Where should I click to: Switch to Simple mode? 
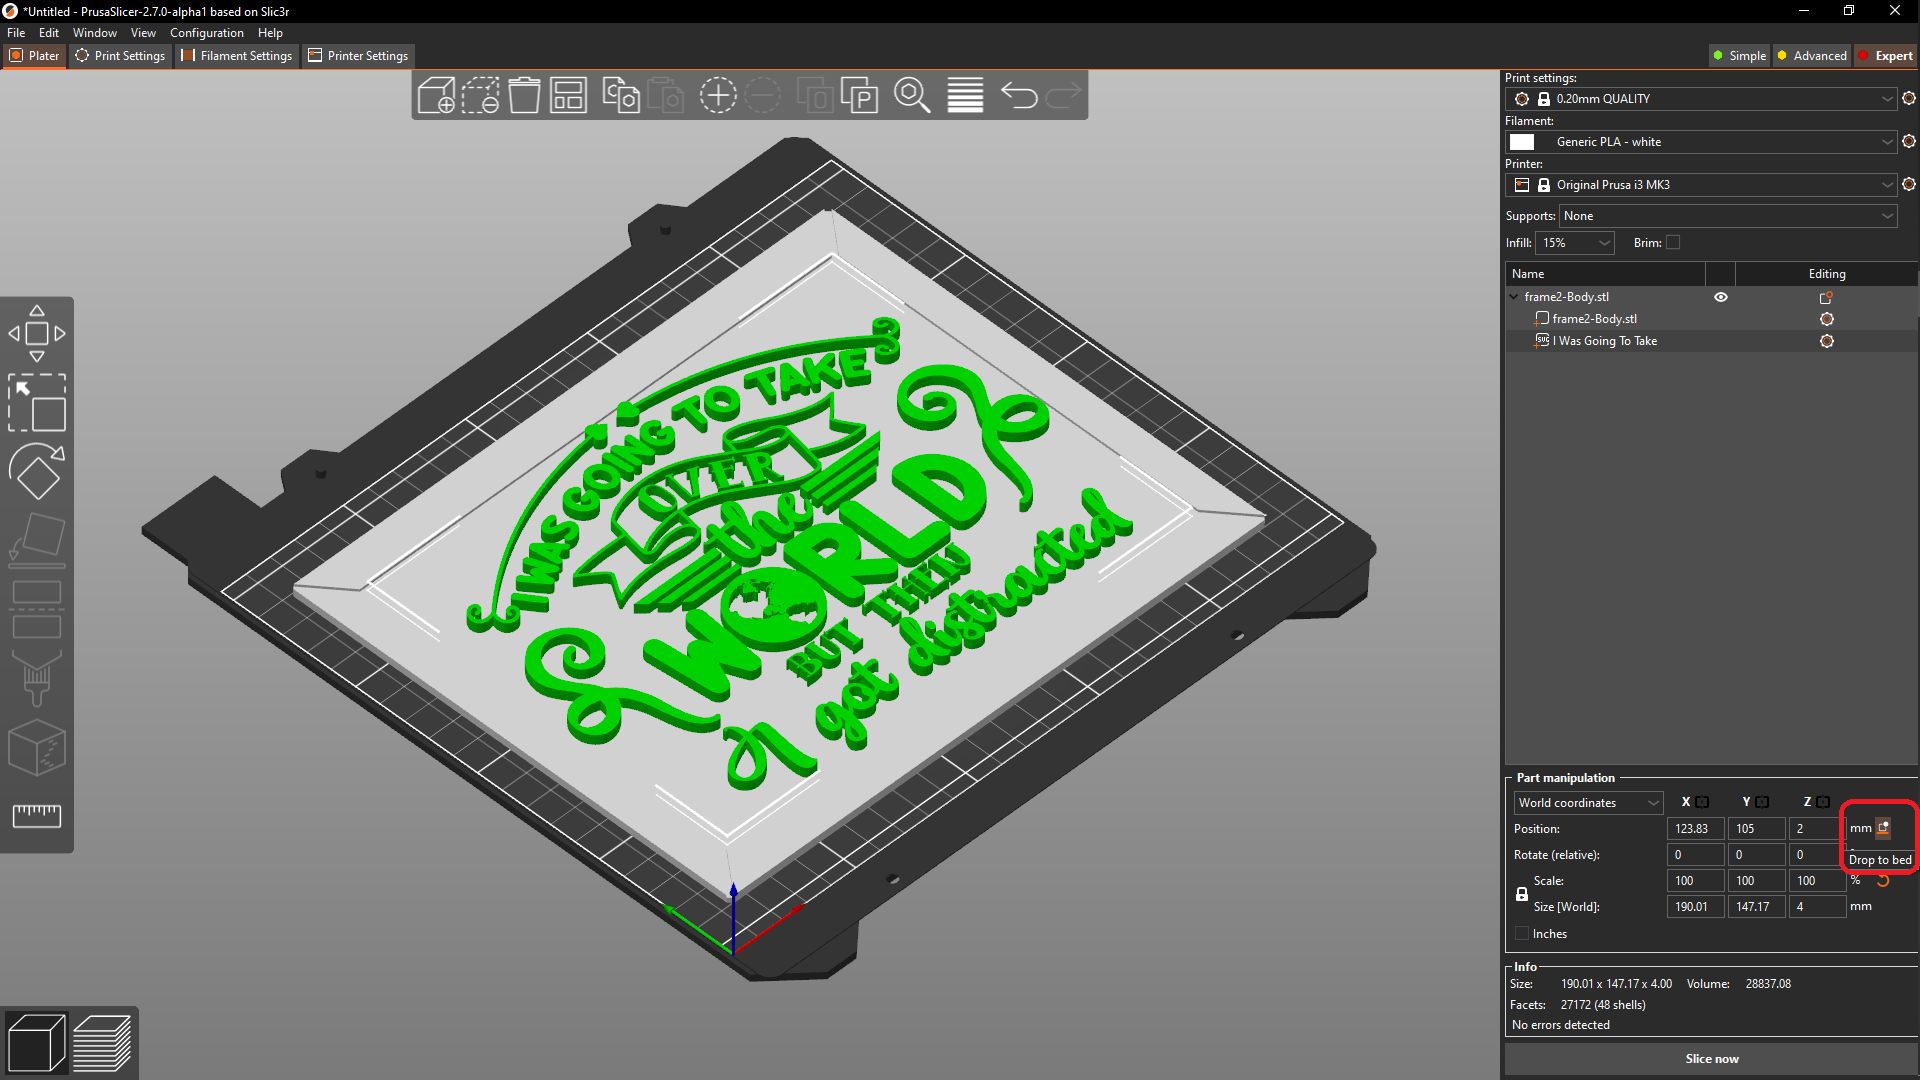(x=1739, y=55)
